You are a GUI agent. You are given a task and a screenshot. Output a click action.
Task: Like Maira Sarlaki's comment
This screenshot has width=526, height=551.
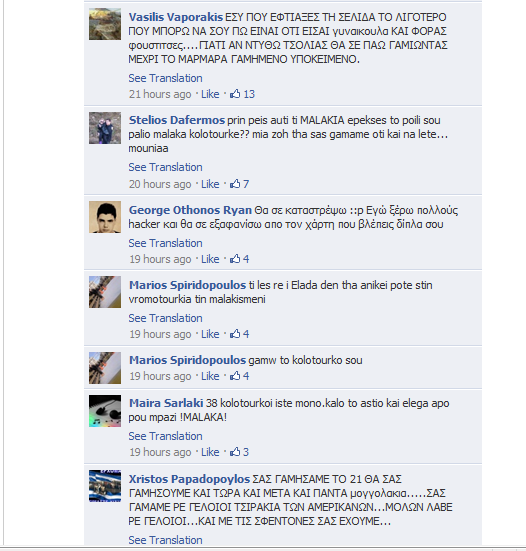(x=210, y=452)
